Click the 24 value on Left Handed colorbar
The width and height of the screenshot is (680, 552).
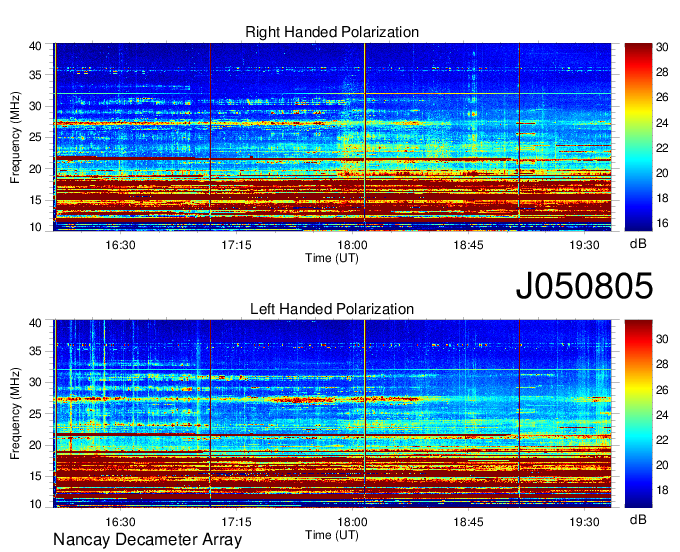[662, 415]
